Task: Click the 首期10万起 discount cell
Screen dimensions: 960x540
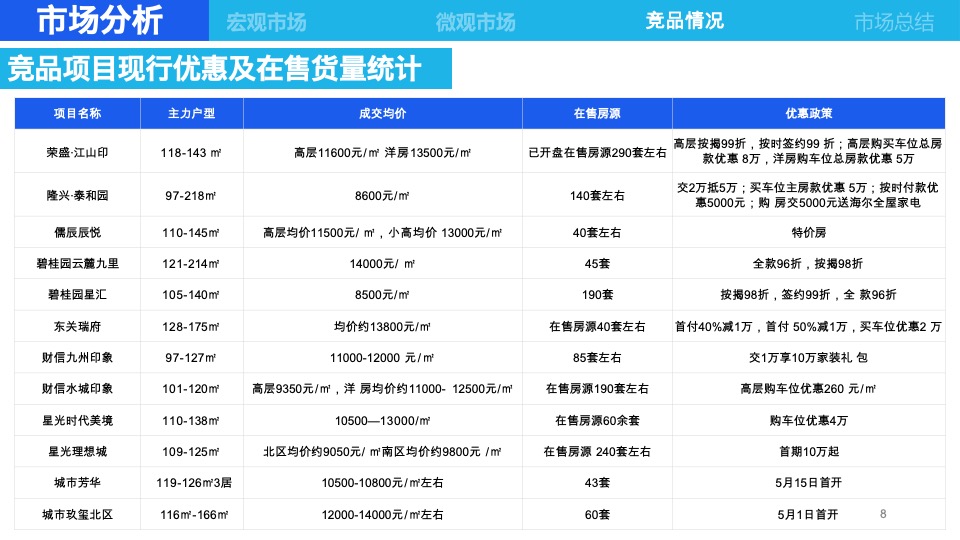Action: point(809,452)
